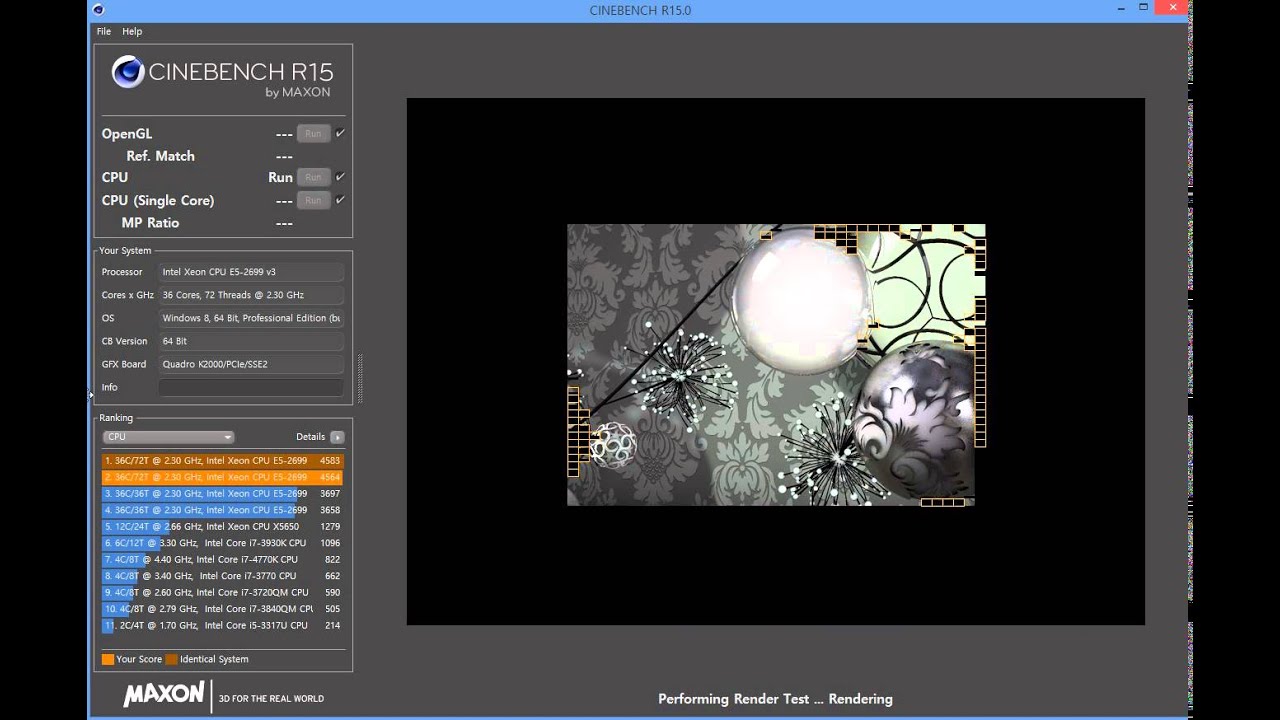Click the Identical System legend swatch
This screenshot has width=1280, height=720.
tap(171, 659)
